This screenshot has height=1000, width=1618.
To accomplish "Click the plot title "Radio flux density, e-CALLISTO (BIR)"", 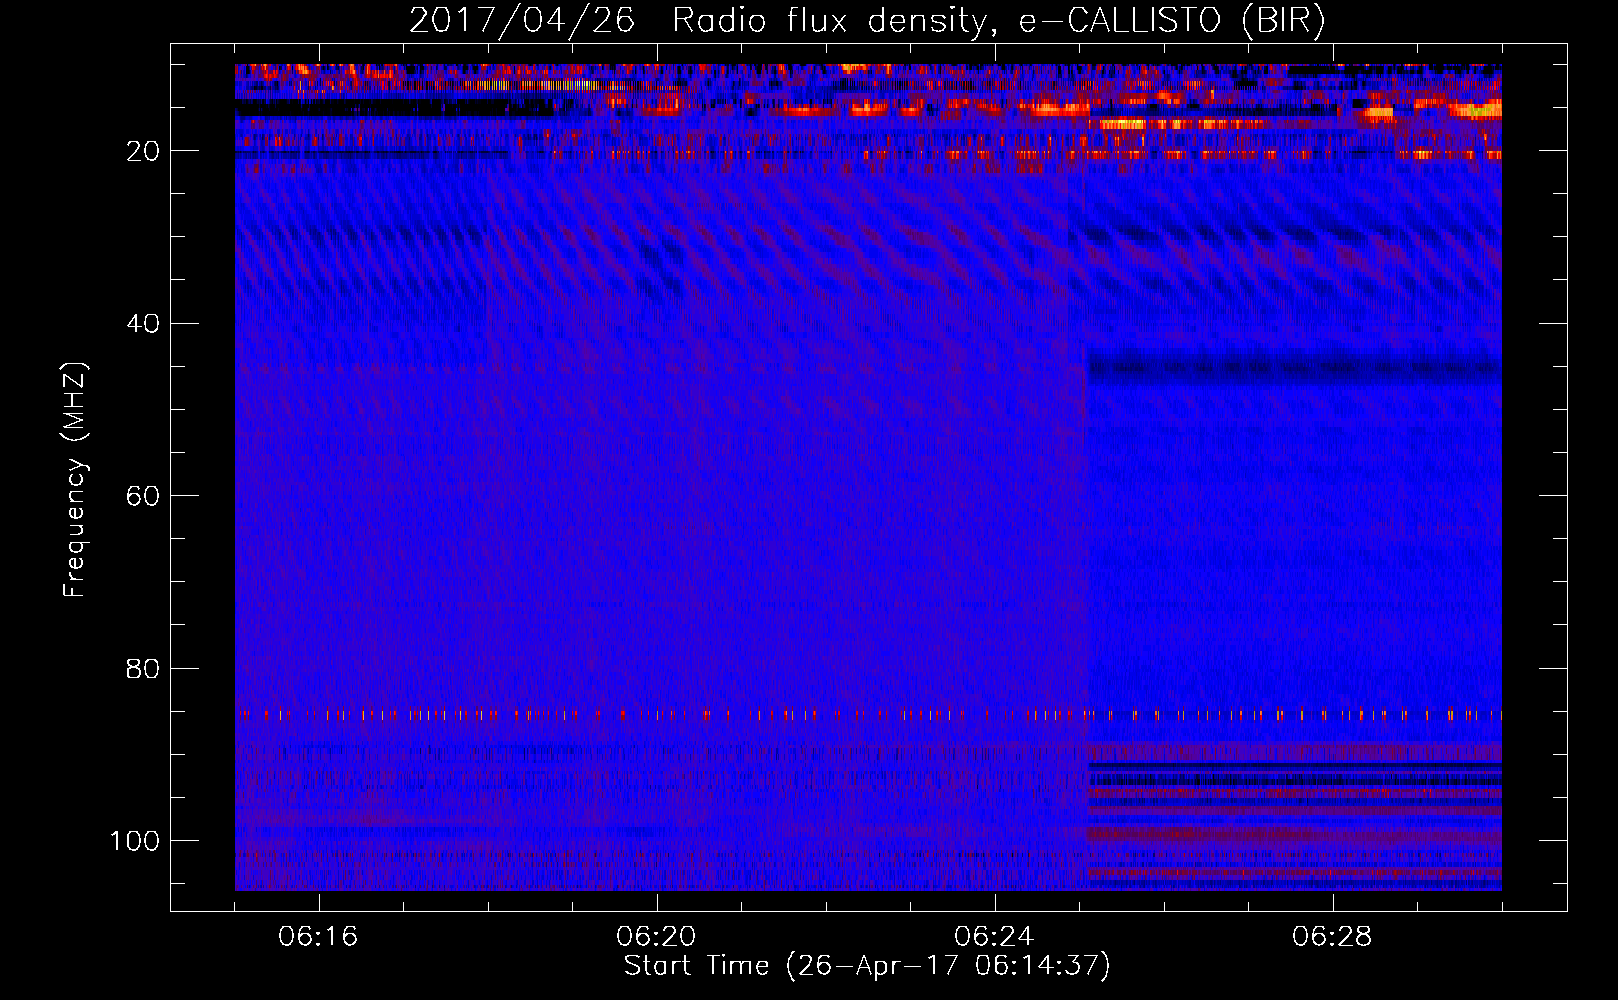I will (x=999, y=20).
